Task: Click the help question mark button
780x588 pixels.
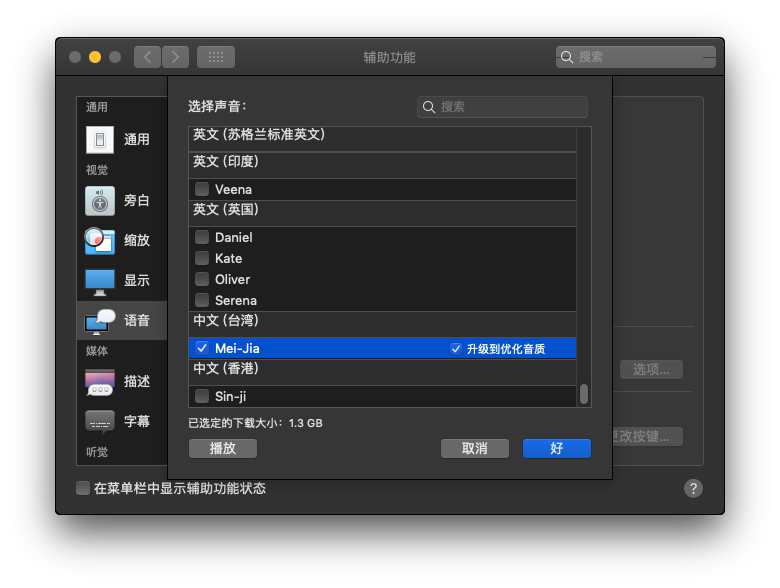Action: tap(693, 488)
